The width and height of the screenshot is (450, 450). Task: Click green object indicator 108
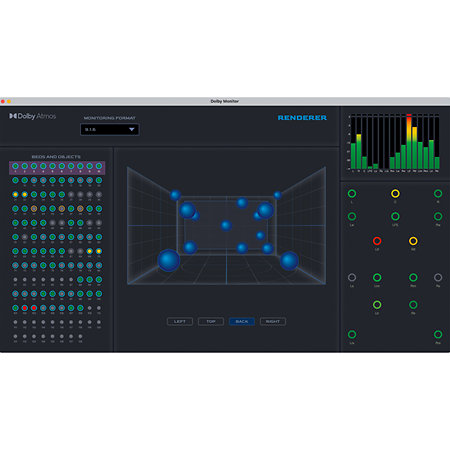click(x=80, y=308)
